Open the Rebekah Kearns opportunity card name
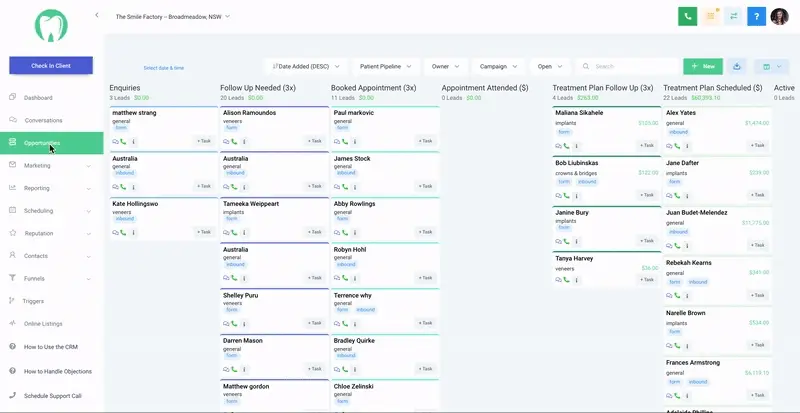Image resolution: width=800 pixels, height=413 pixels. coord(689,263)
